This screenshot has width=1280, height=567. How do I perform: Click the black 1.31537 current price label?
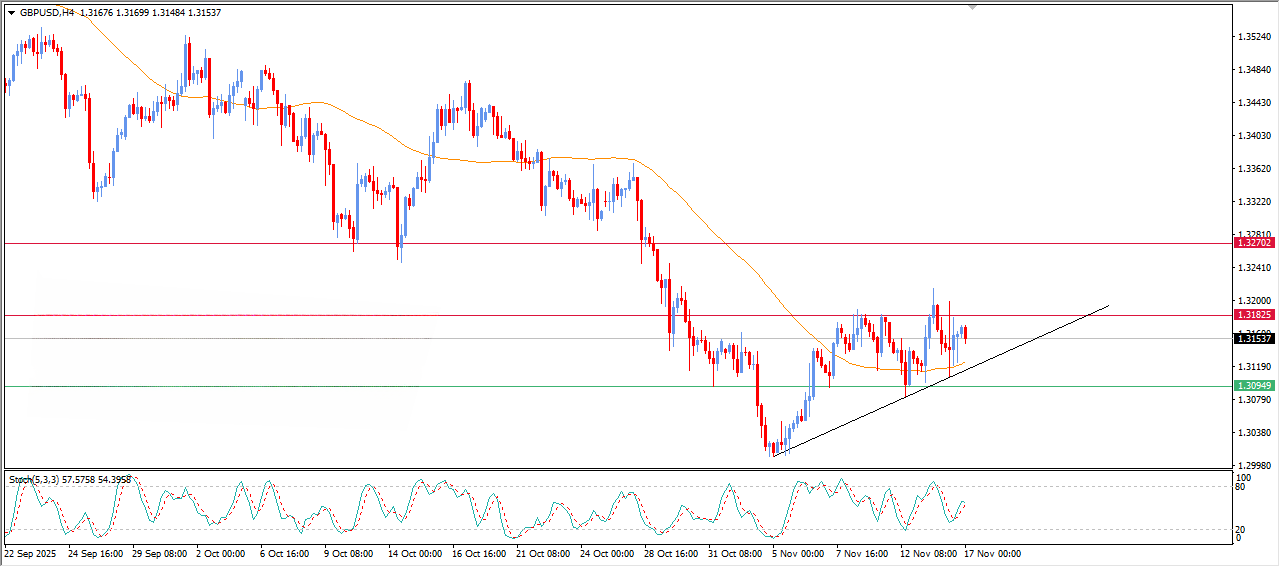1253,339
